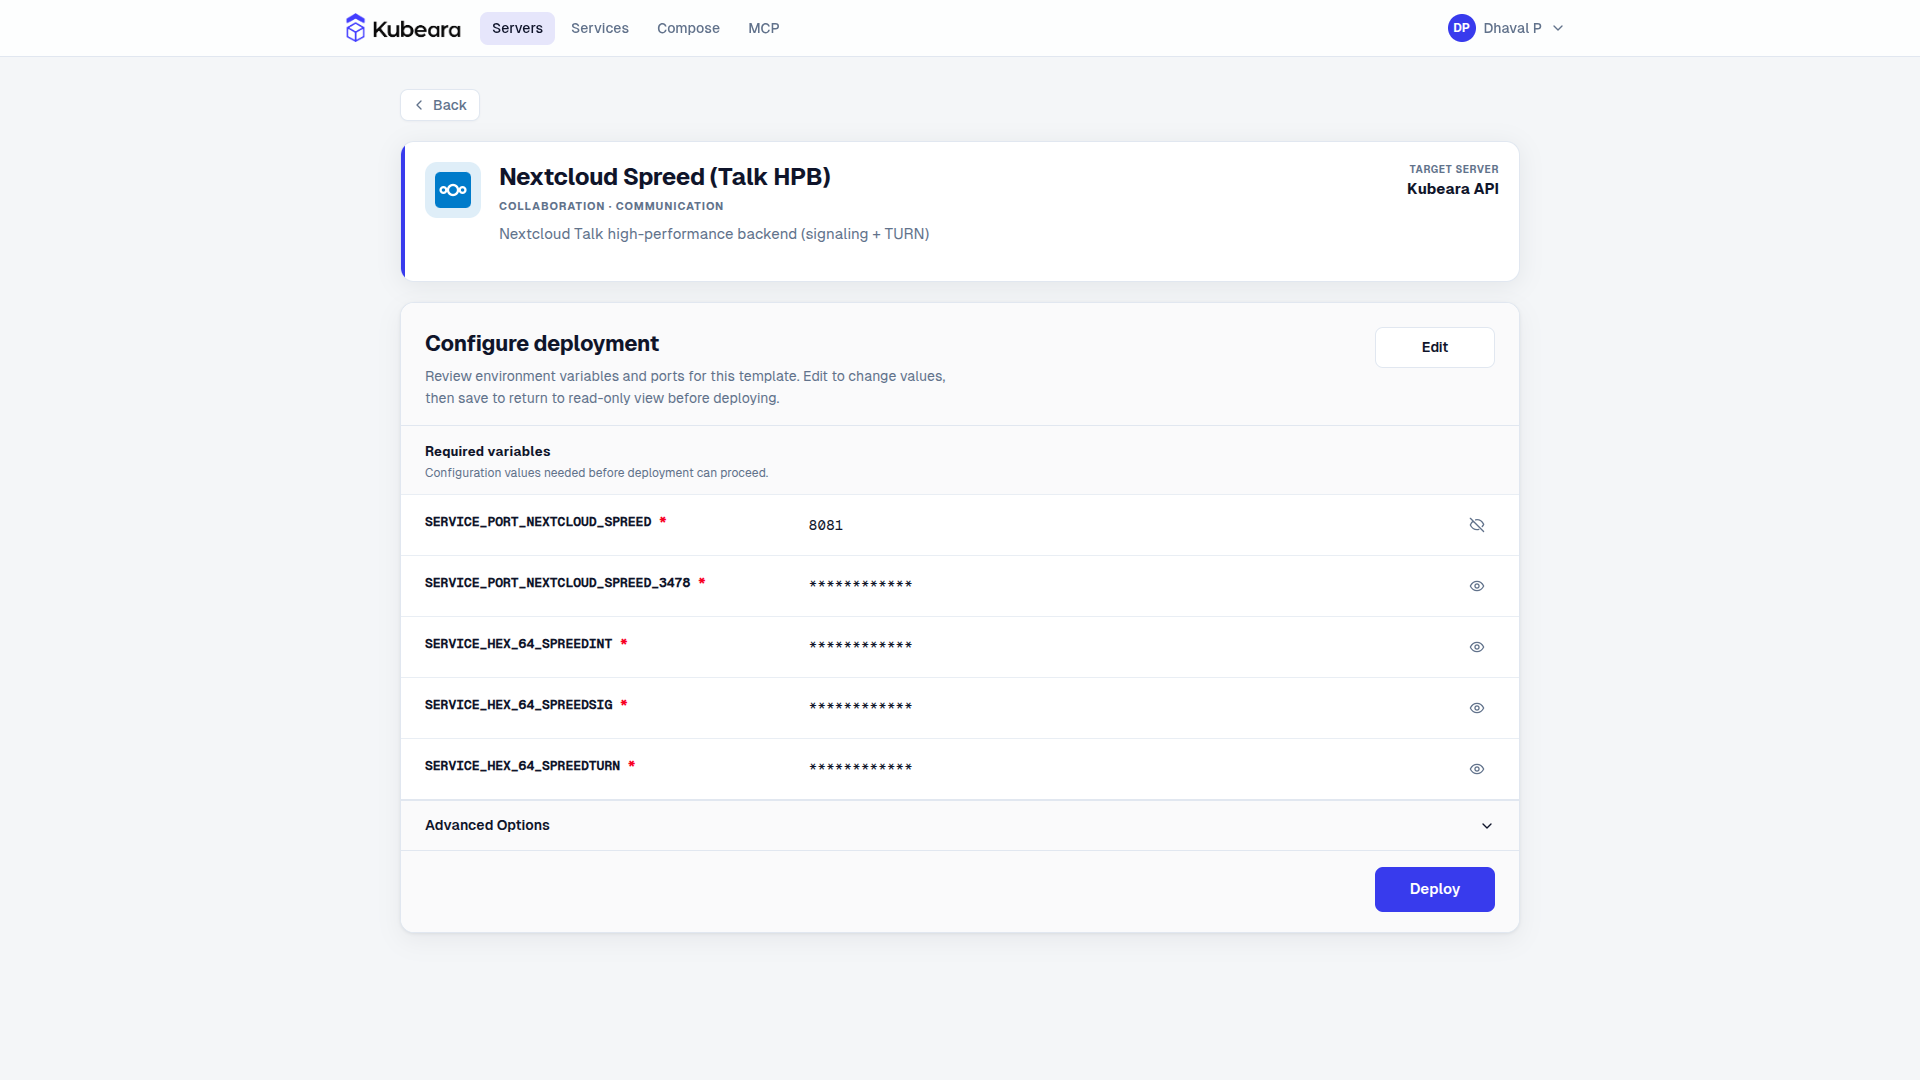
Task: Click the SERVICE_HEX_64_SPREEDINT label
Action: 518,644
